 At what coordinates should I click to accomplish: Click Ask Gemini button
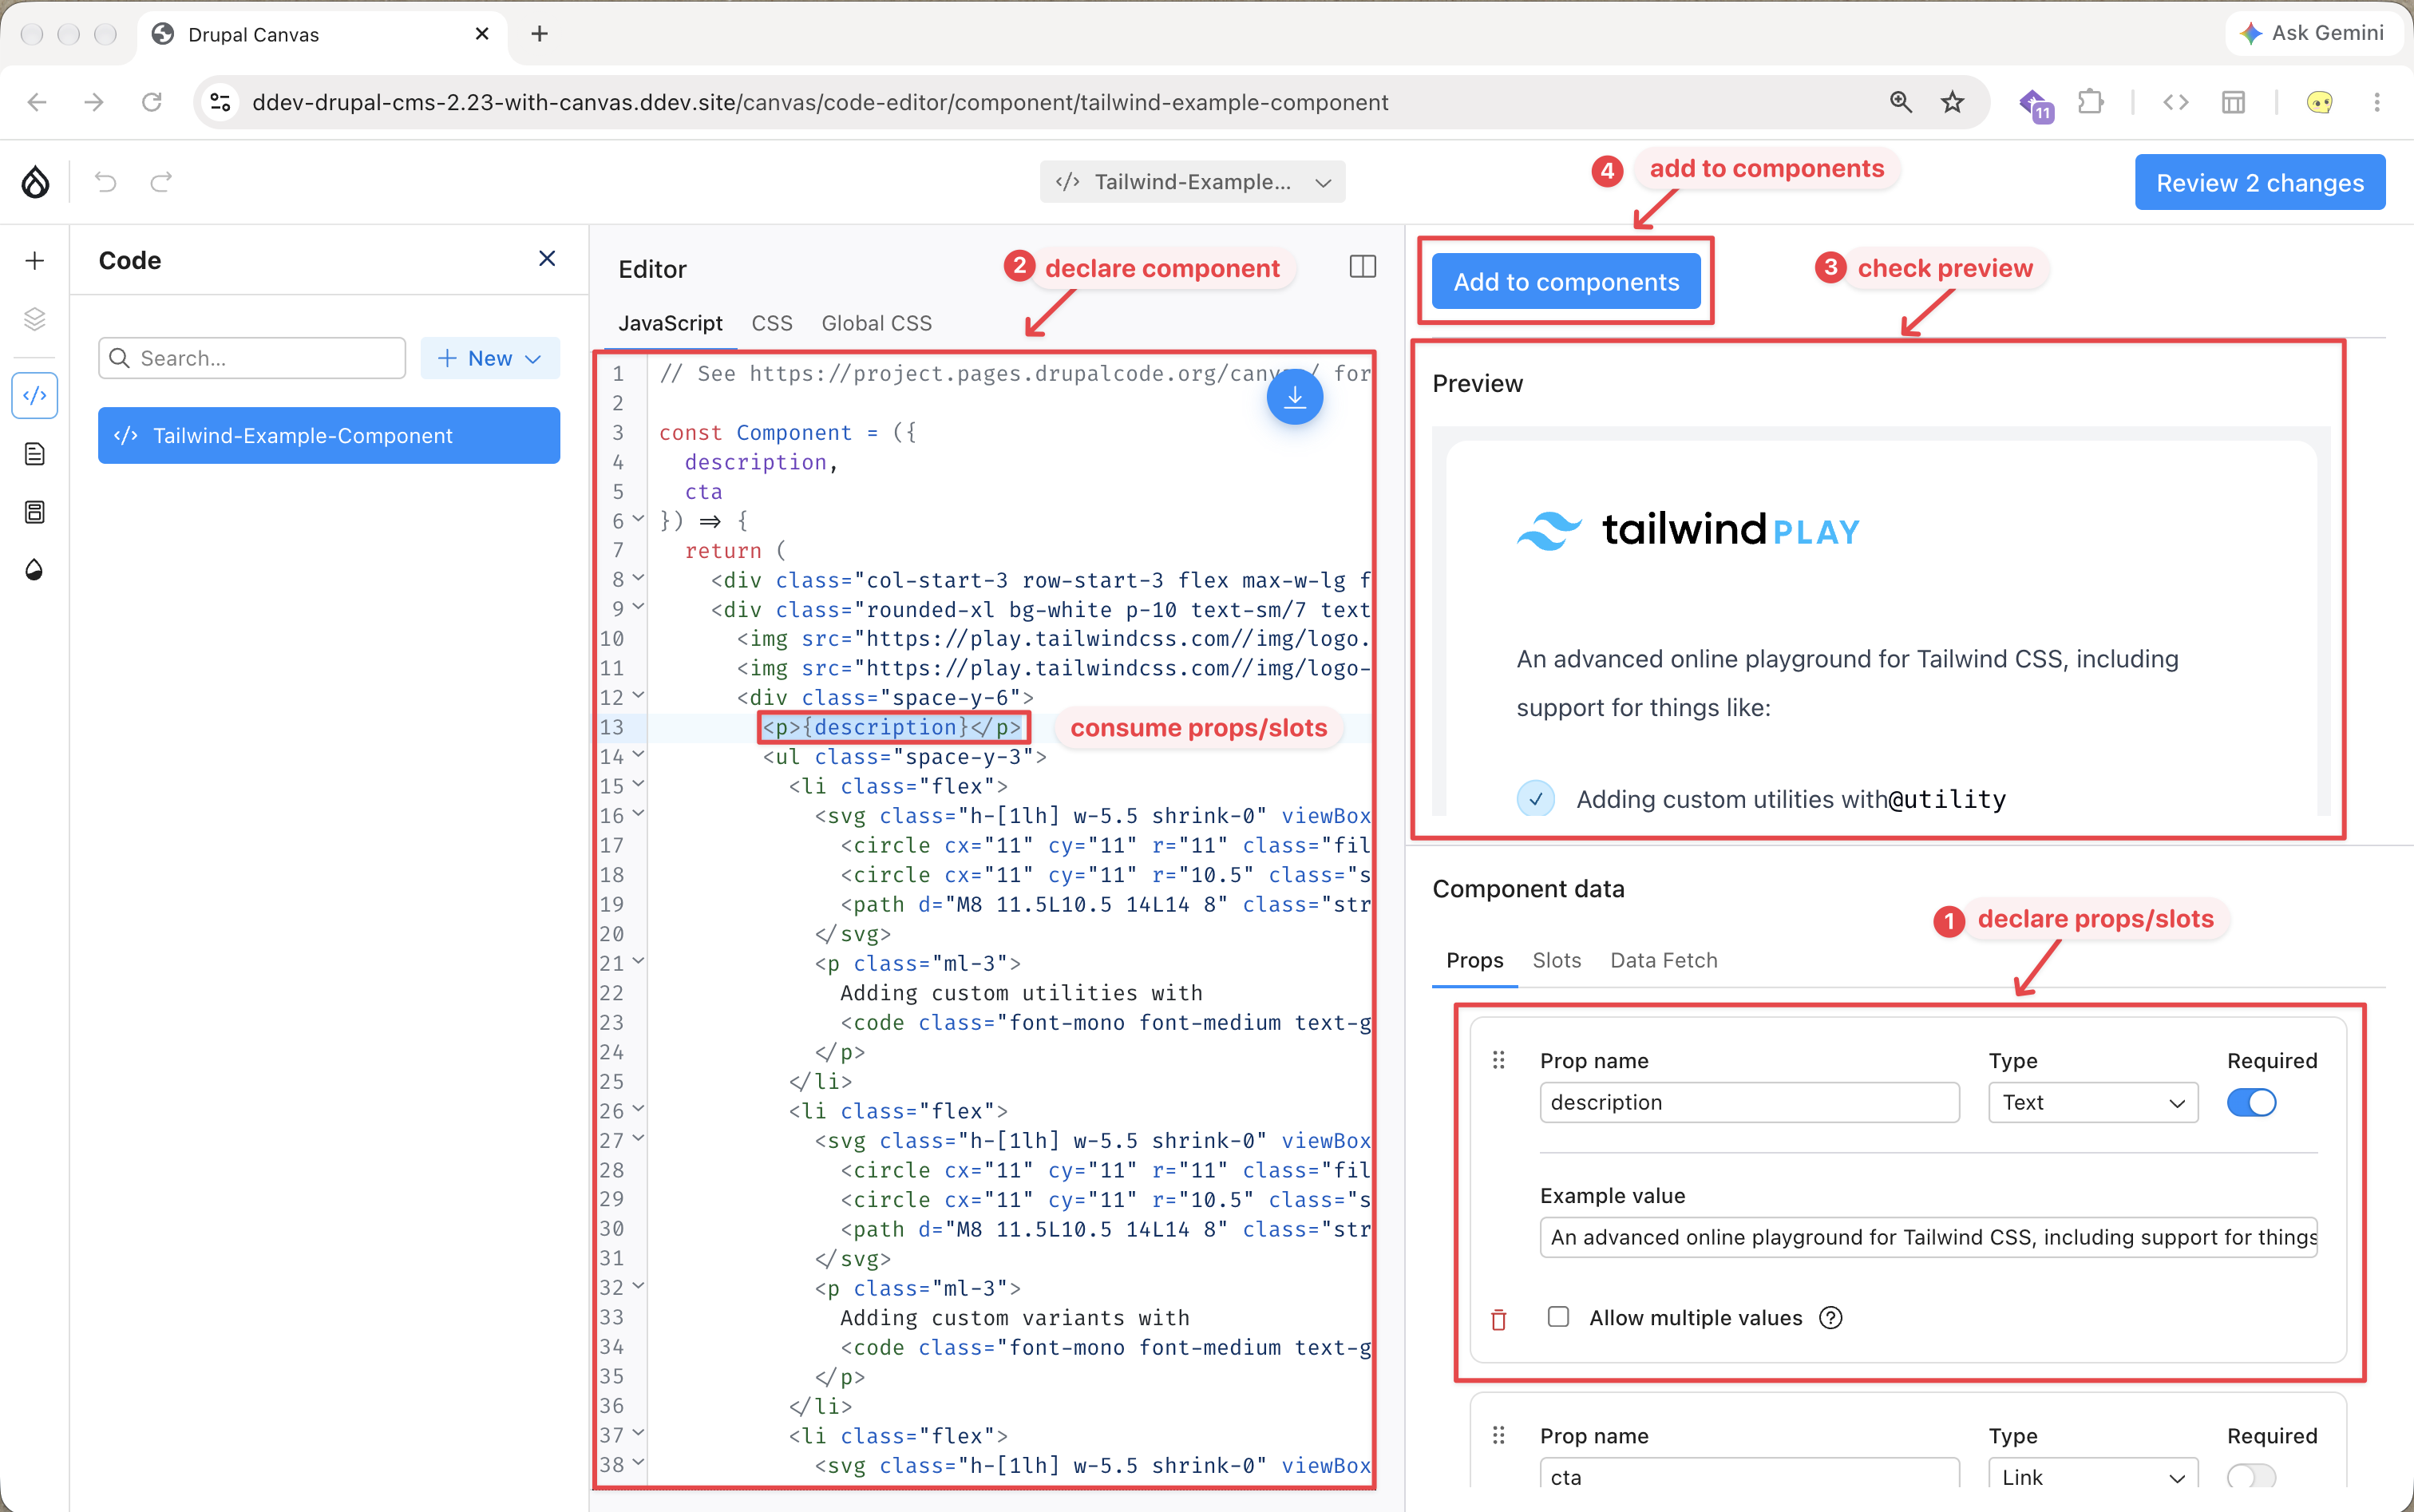pos(2313,33)
